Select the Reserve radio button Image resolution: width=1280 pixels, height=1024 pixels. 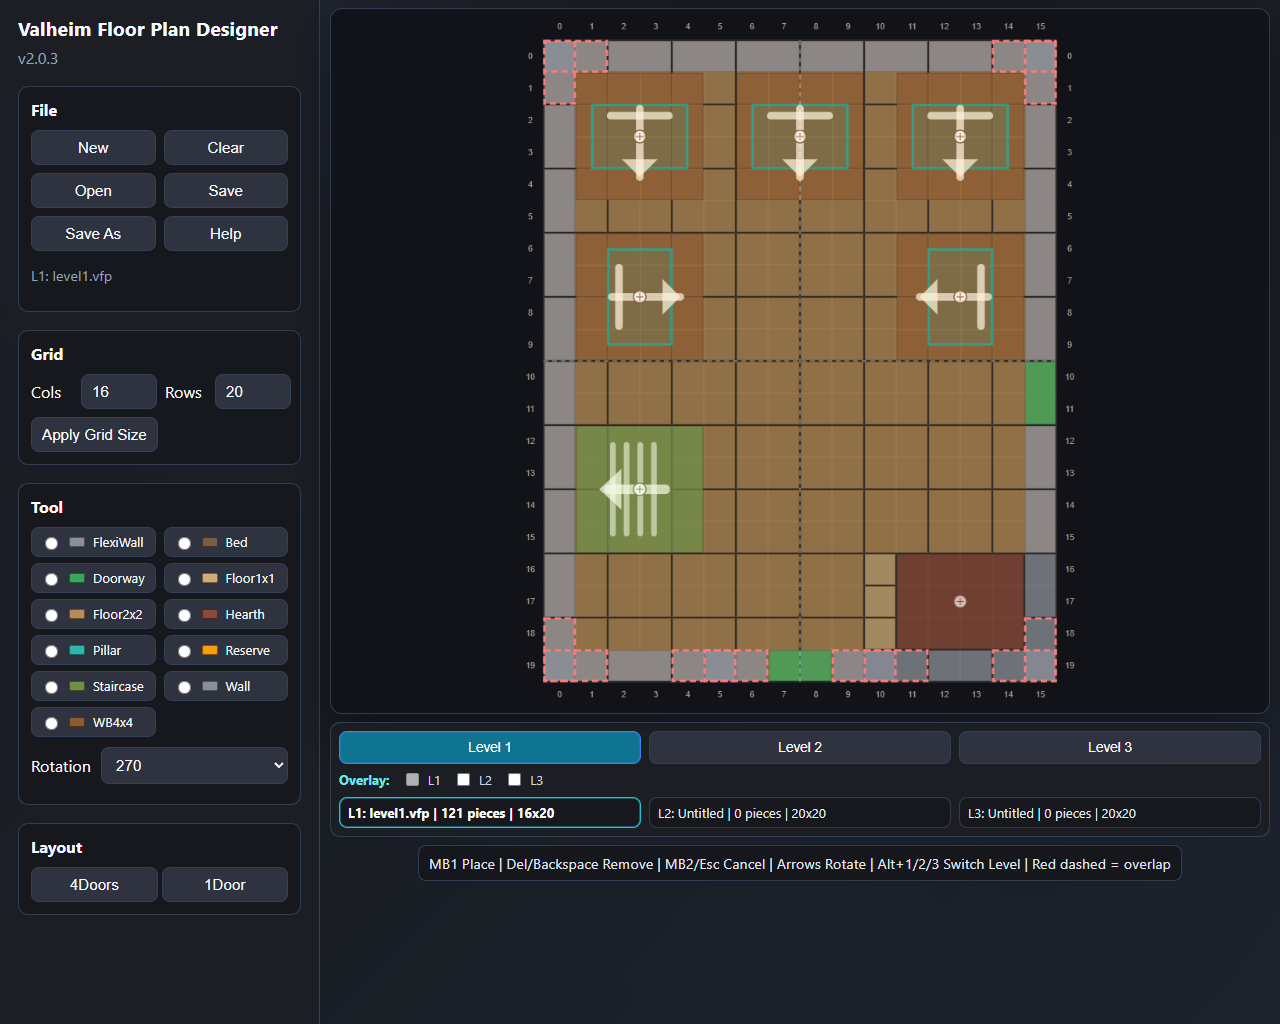pyautogui.click(x=184, y=651)
